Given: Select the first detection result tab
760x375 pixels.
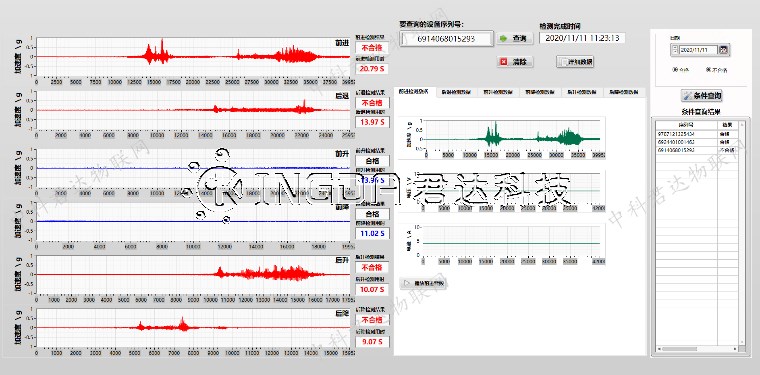Looking at the screenshot, I should (x=414, y=91).
